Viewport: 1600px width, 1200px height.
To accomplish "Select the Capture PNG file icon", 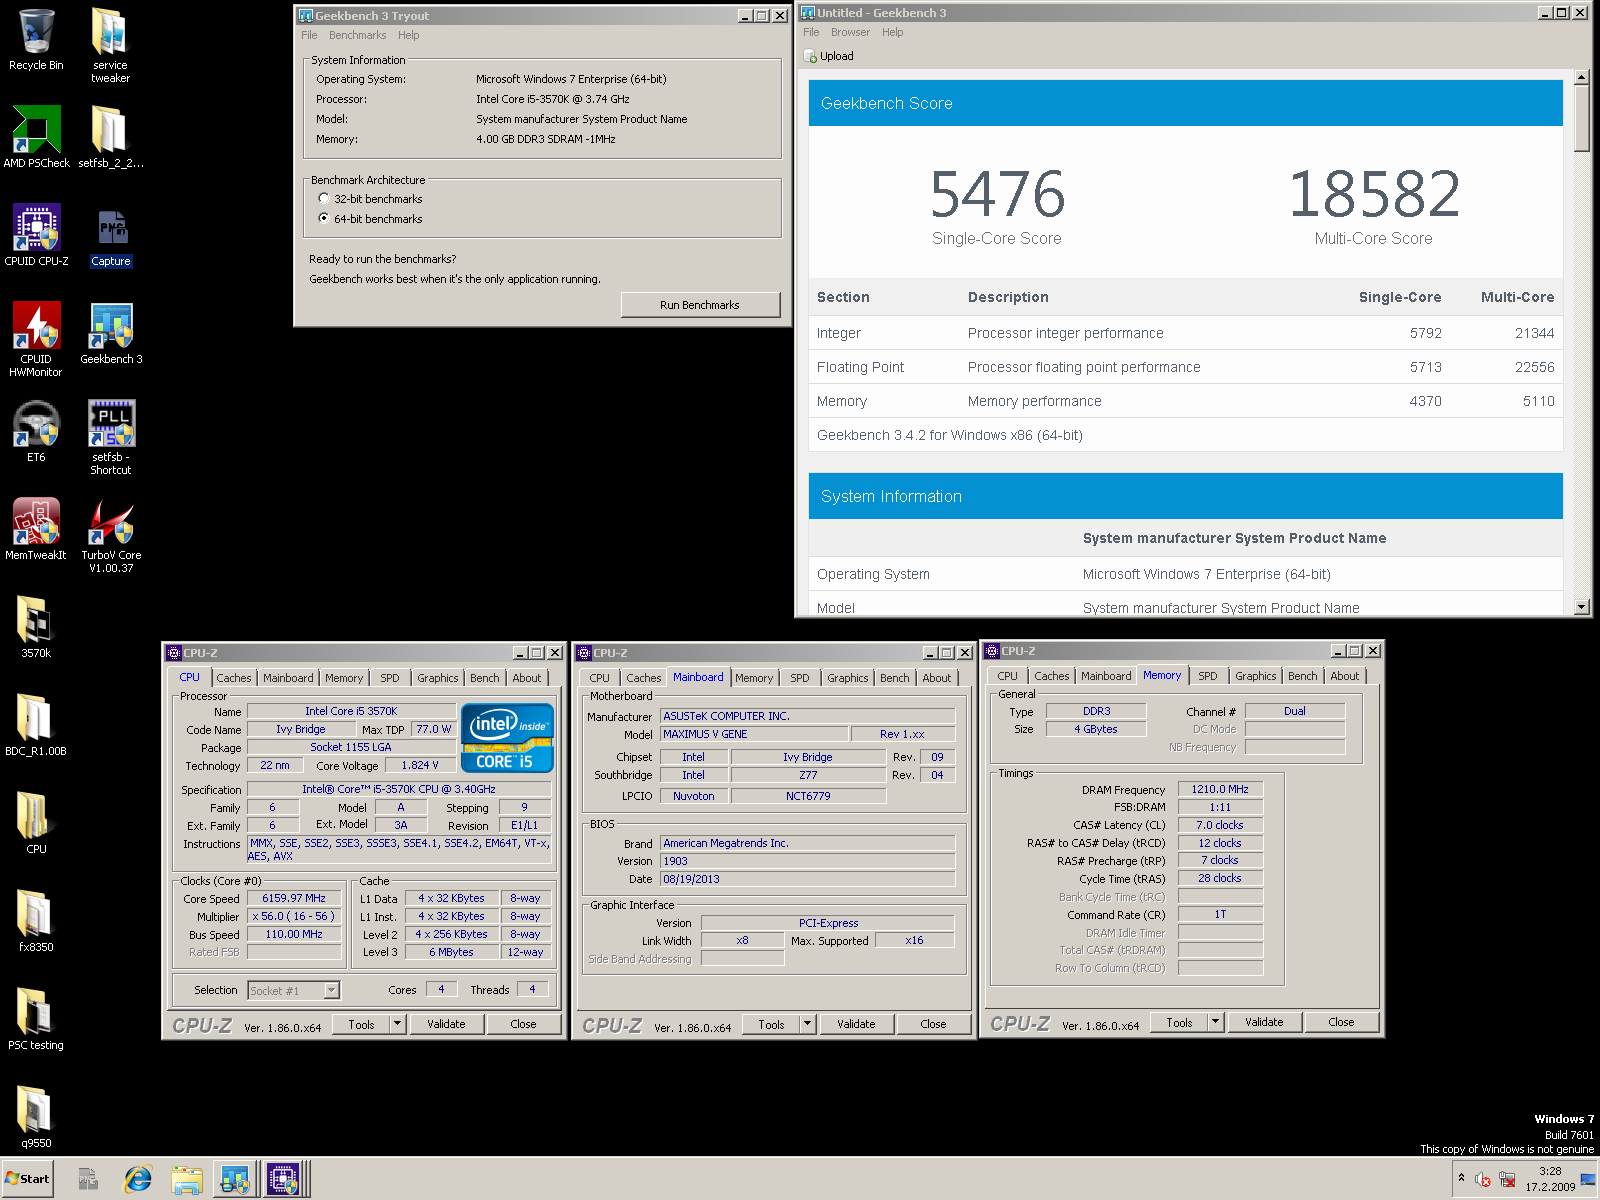I will (x=111, y=239).
